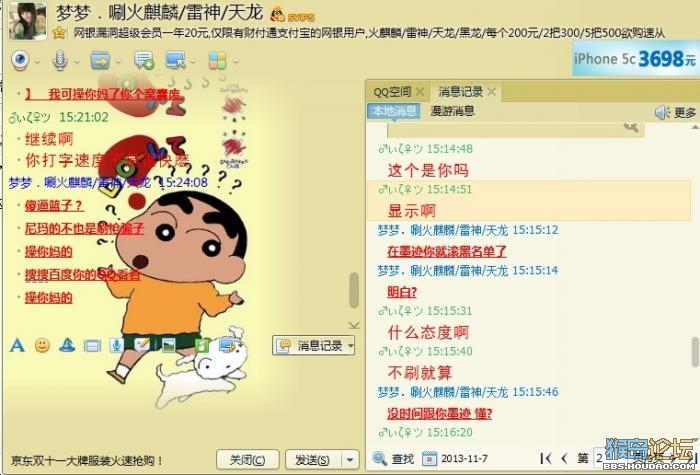Viewport: 700px width, 475px height.
Task: Go to the first page of message history
Action: [546, 458]
